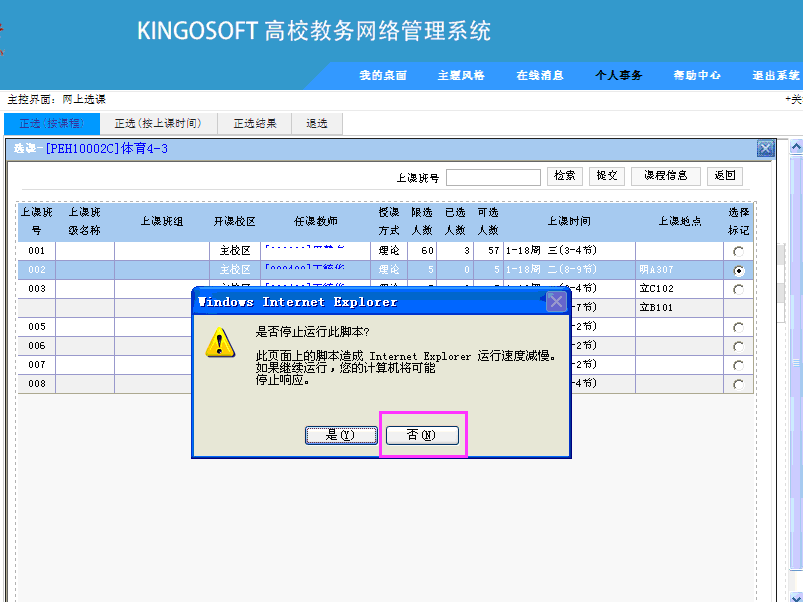The image size is (803, 602).
Task: Open 我的桌面 in the top navigation
Action: (x=383, y=76)
